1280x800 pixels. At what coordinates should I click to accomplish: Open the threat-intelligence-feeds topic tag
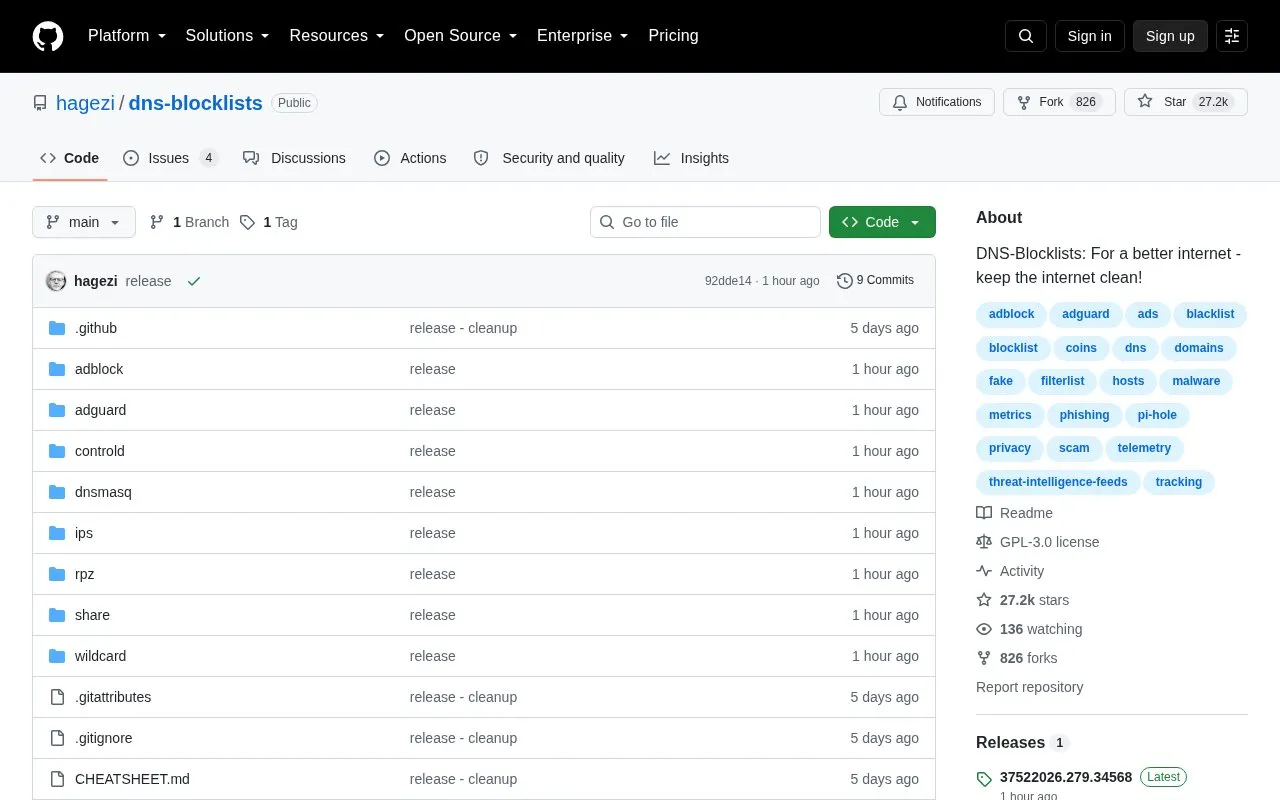[x=1058, y=482]
